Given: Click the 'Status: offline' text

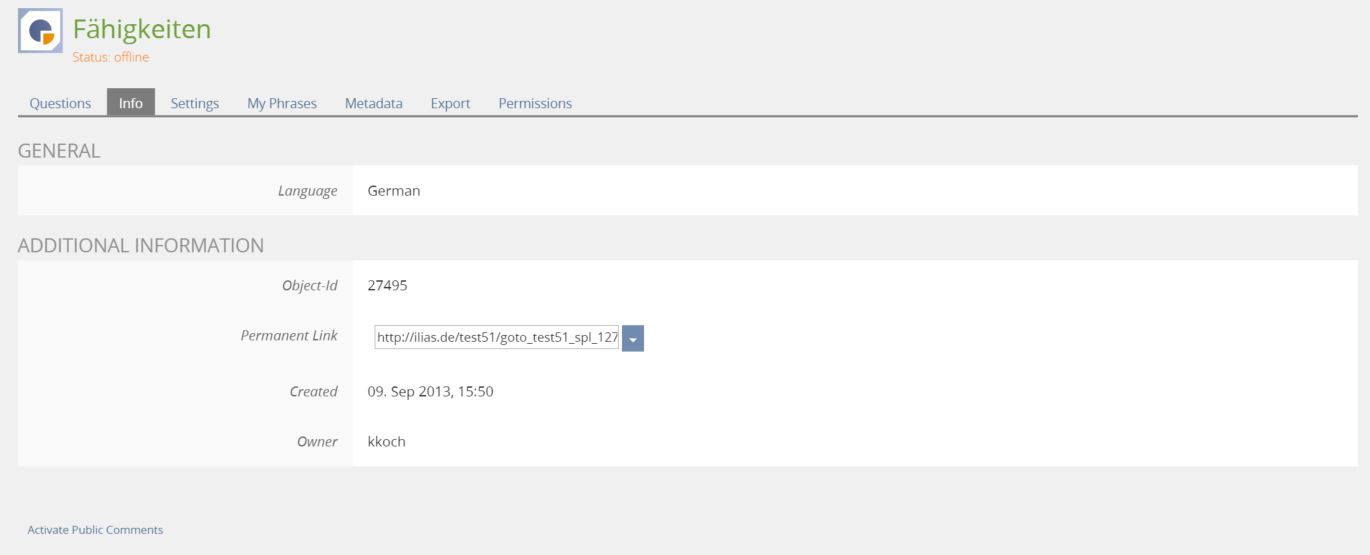Looking at the screenshot, I should [x=110, y=57].
